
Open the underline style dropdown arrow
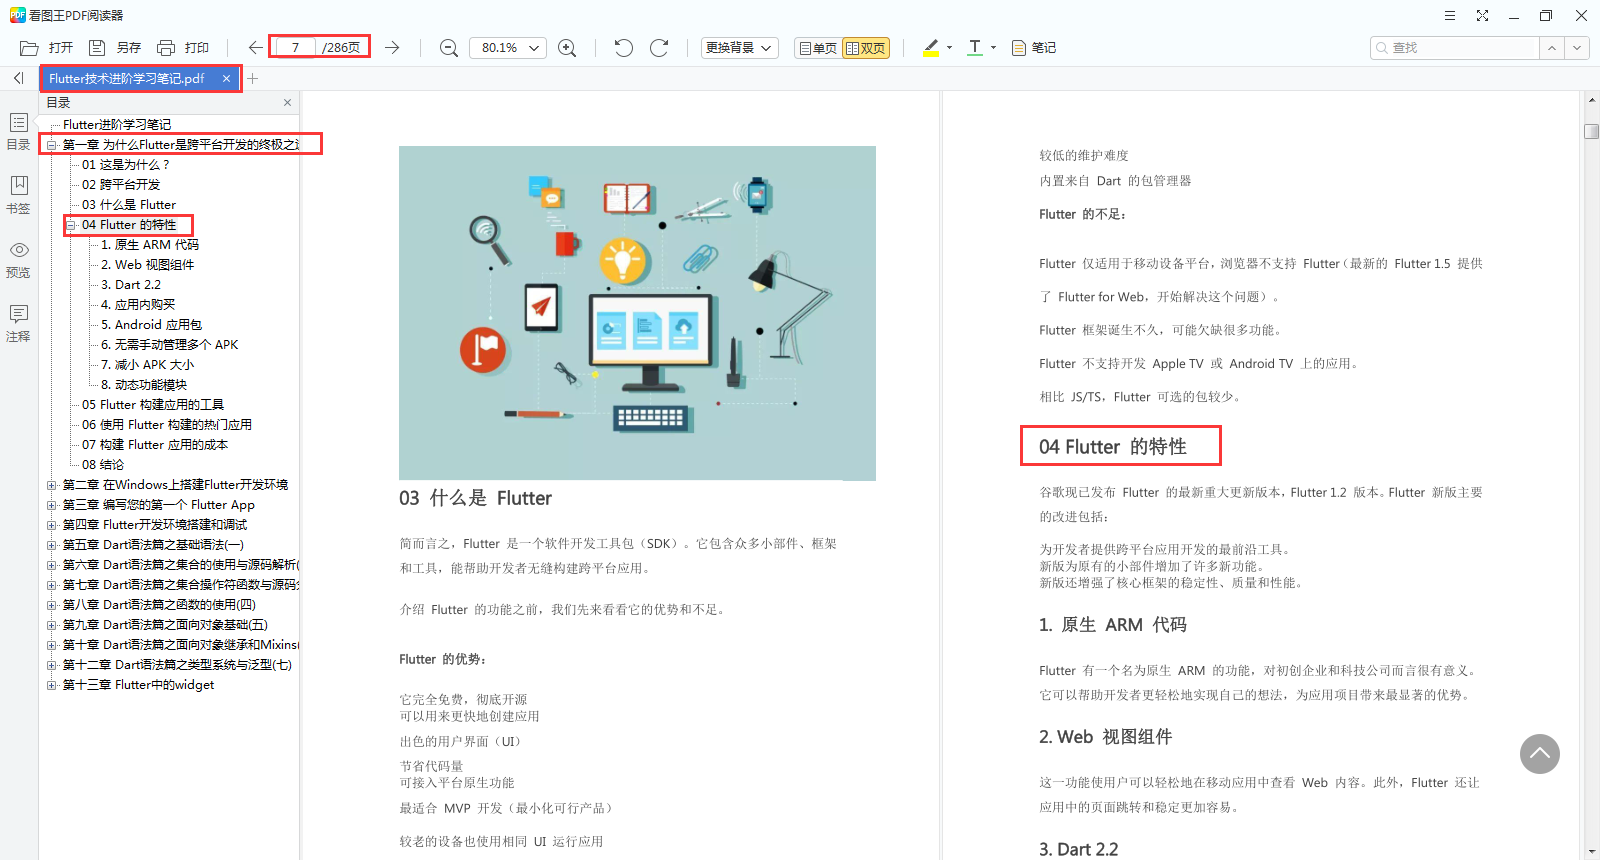993,47
